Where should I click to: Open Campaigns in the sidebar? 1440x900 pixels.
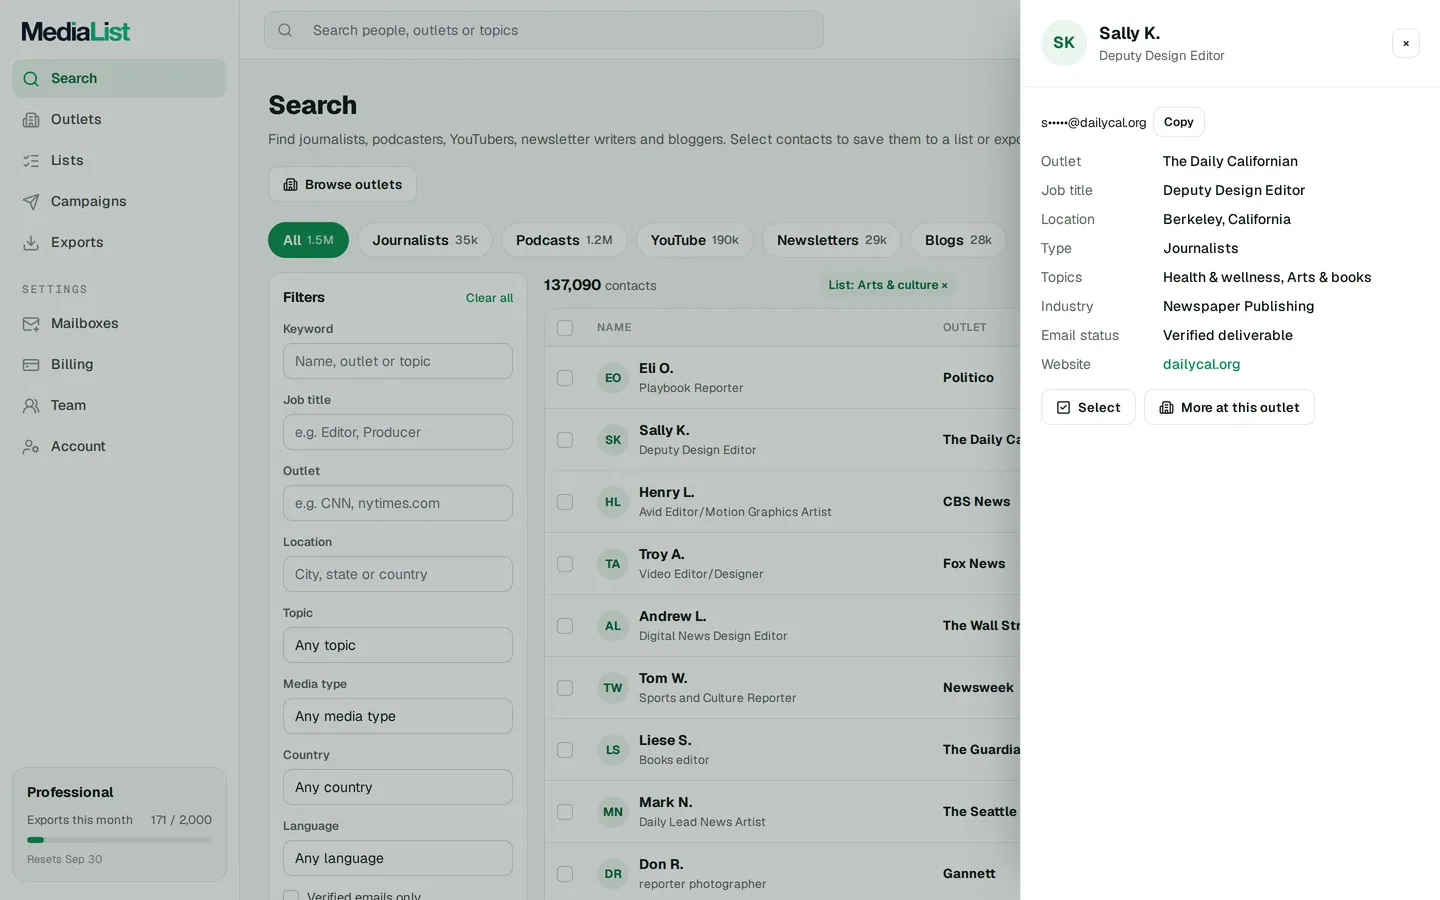click(119, 201)
